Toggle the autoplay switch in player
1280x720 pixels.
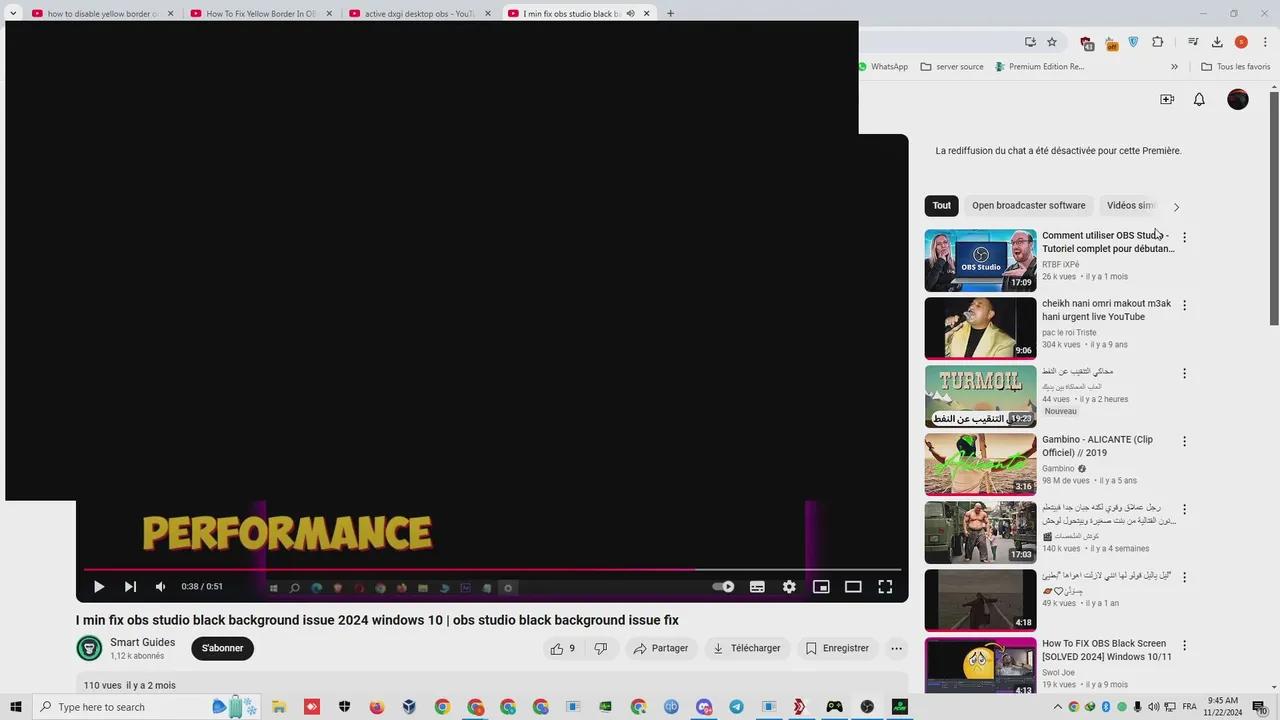point(723,587)
